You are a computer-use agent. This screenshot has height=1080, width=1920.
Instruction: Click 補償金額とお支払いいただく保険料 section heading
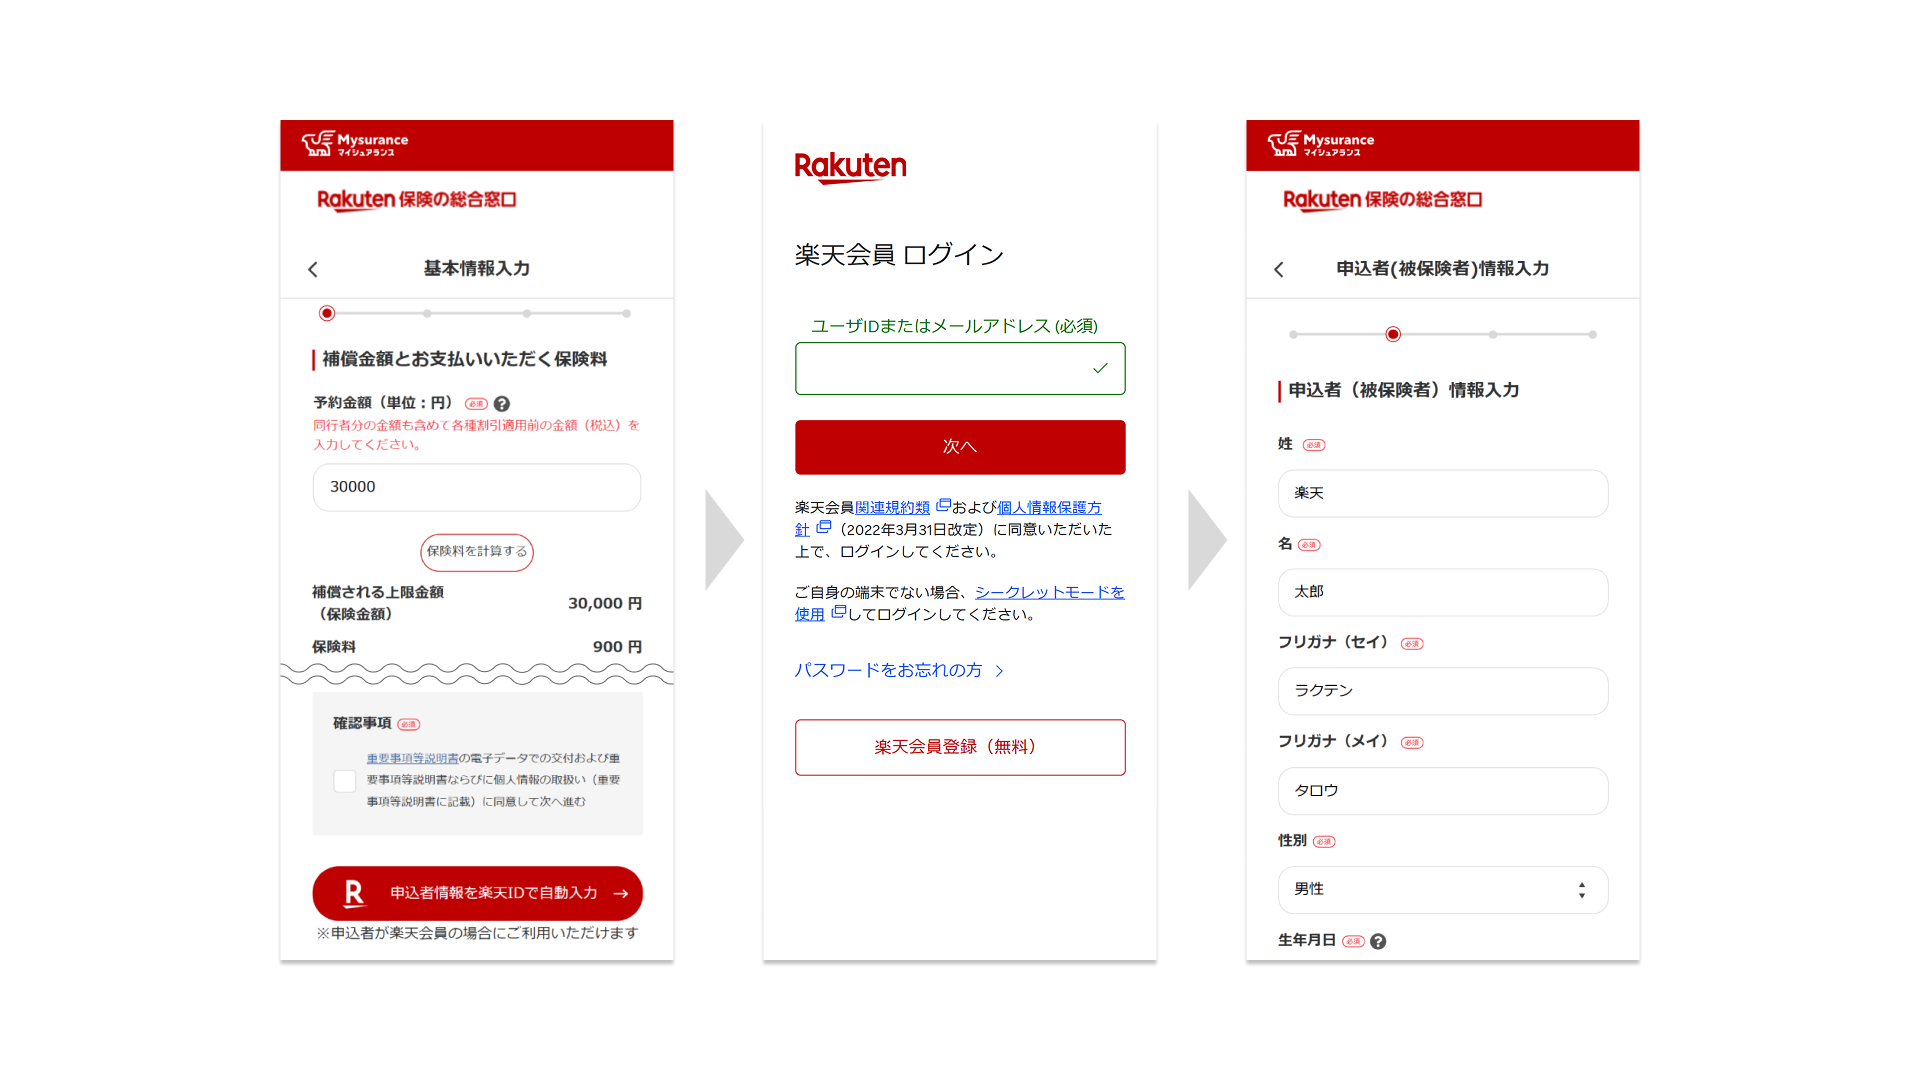click(465, 359)
